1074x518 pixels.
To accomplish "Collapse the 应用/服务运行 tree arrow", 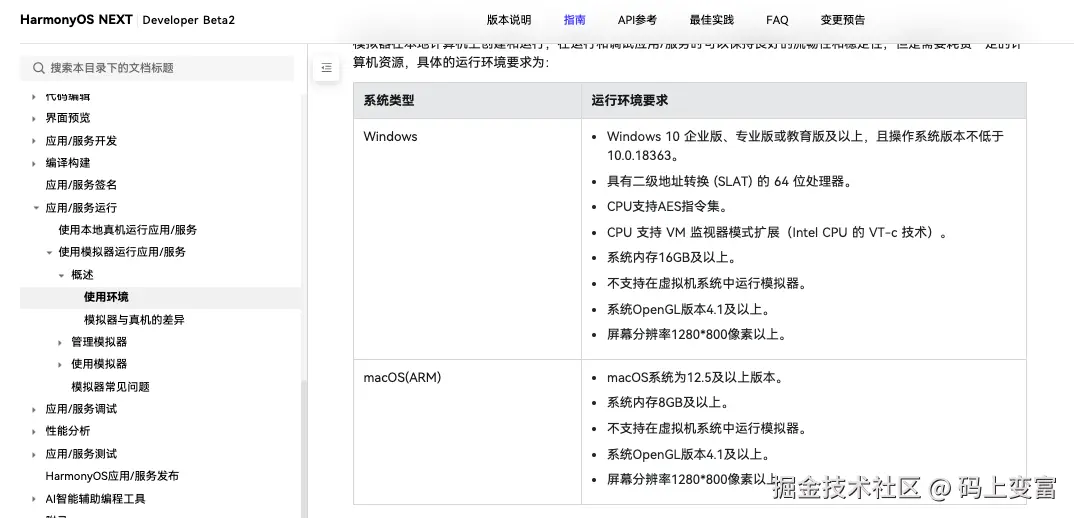I will click(x=36, y=208).
